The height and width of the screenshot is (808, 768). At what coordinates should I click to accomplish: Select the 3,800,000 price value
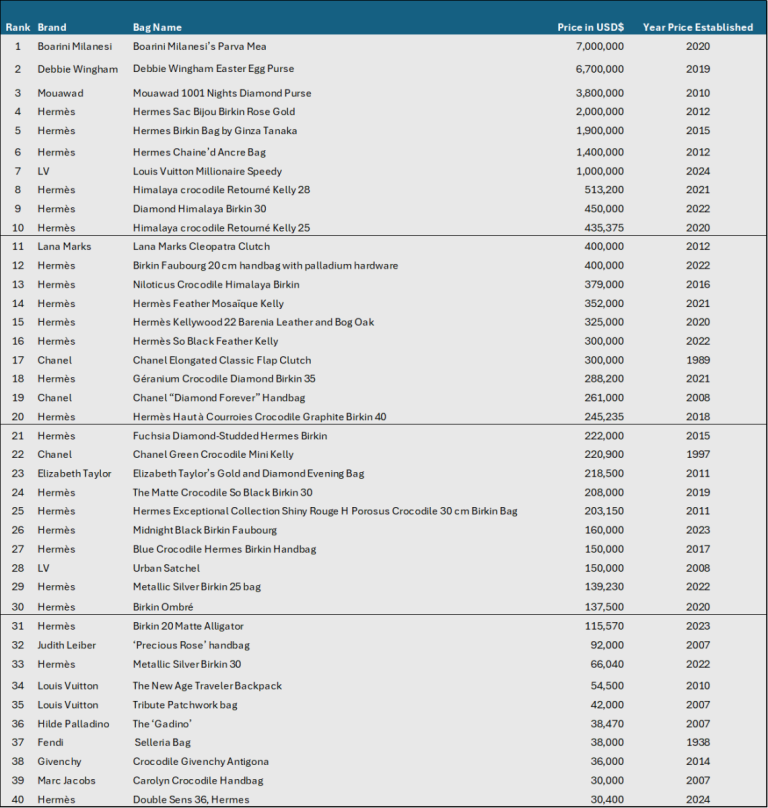(600, 93)
